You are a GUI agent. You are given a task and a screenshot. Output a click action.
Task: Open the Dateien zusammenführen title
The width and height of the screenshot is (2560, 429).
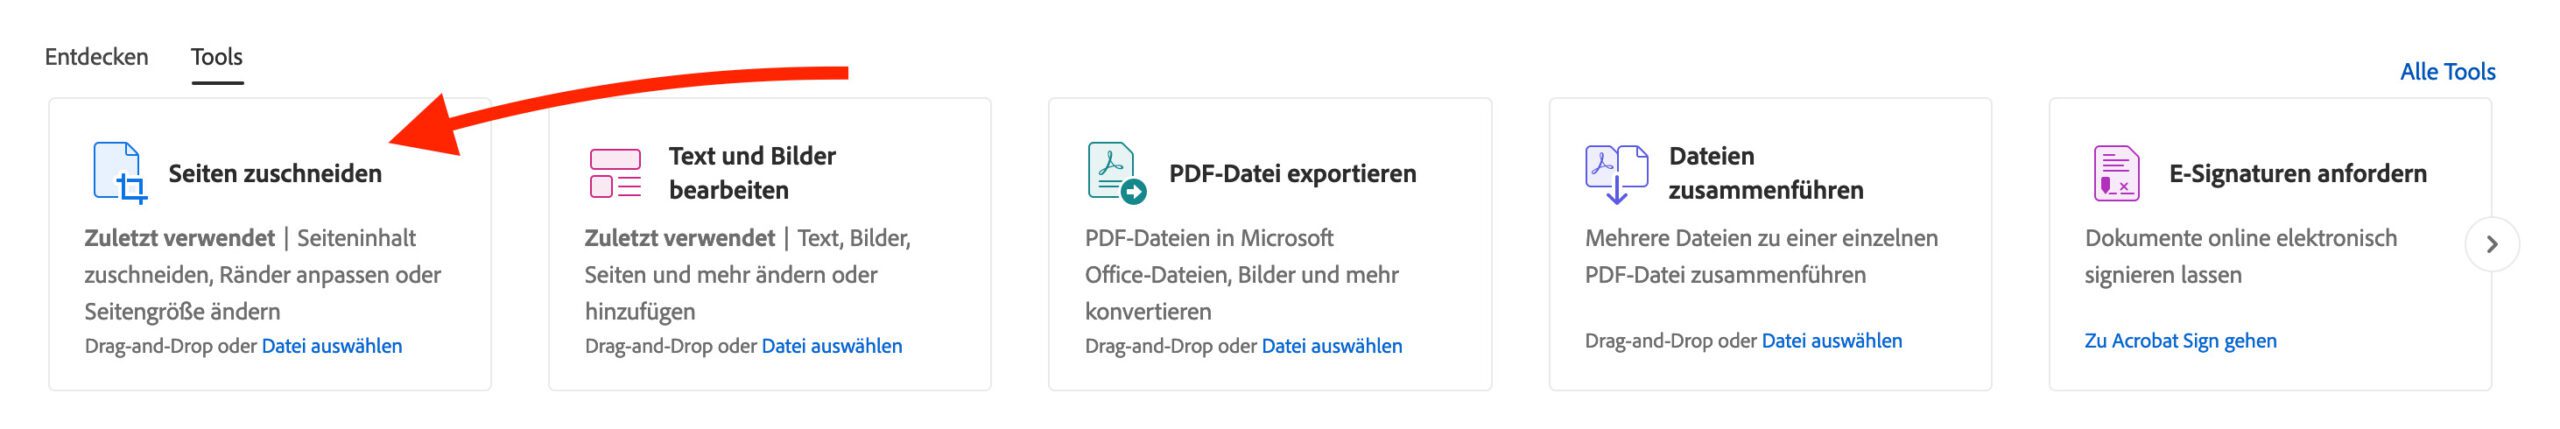[x=1765, y=173]
